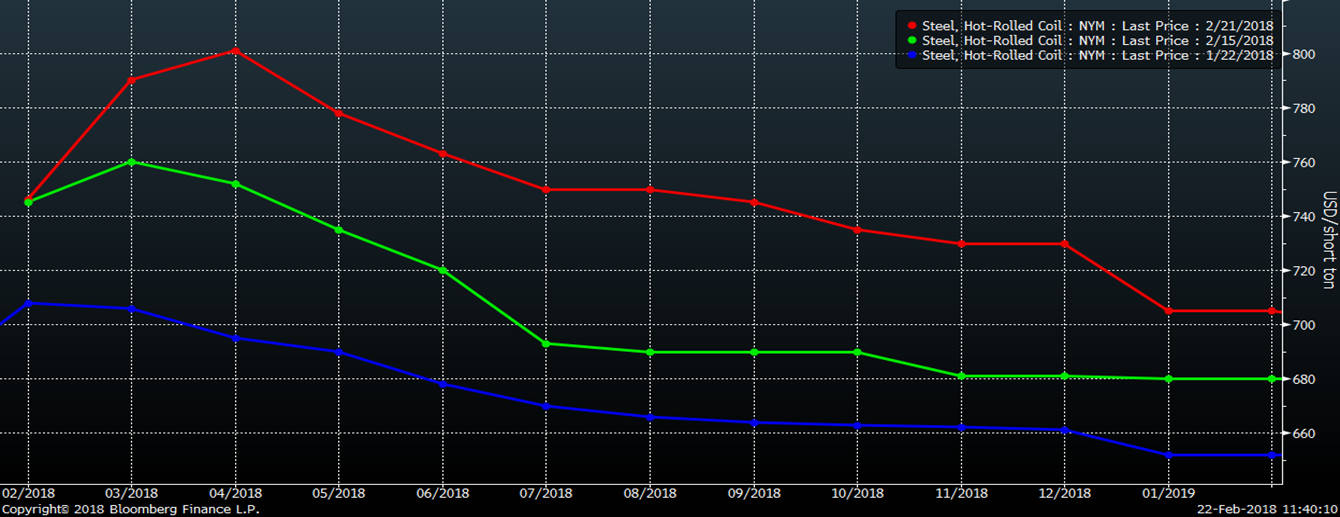Image resolution: width=1340 pixels, height=517 pixels.
Task: Click the USD/short ton axis title
Action: click(1329, 240)
